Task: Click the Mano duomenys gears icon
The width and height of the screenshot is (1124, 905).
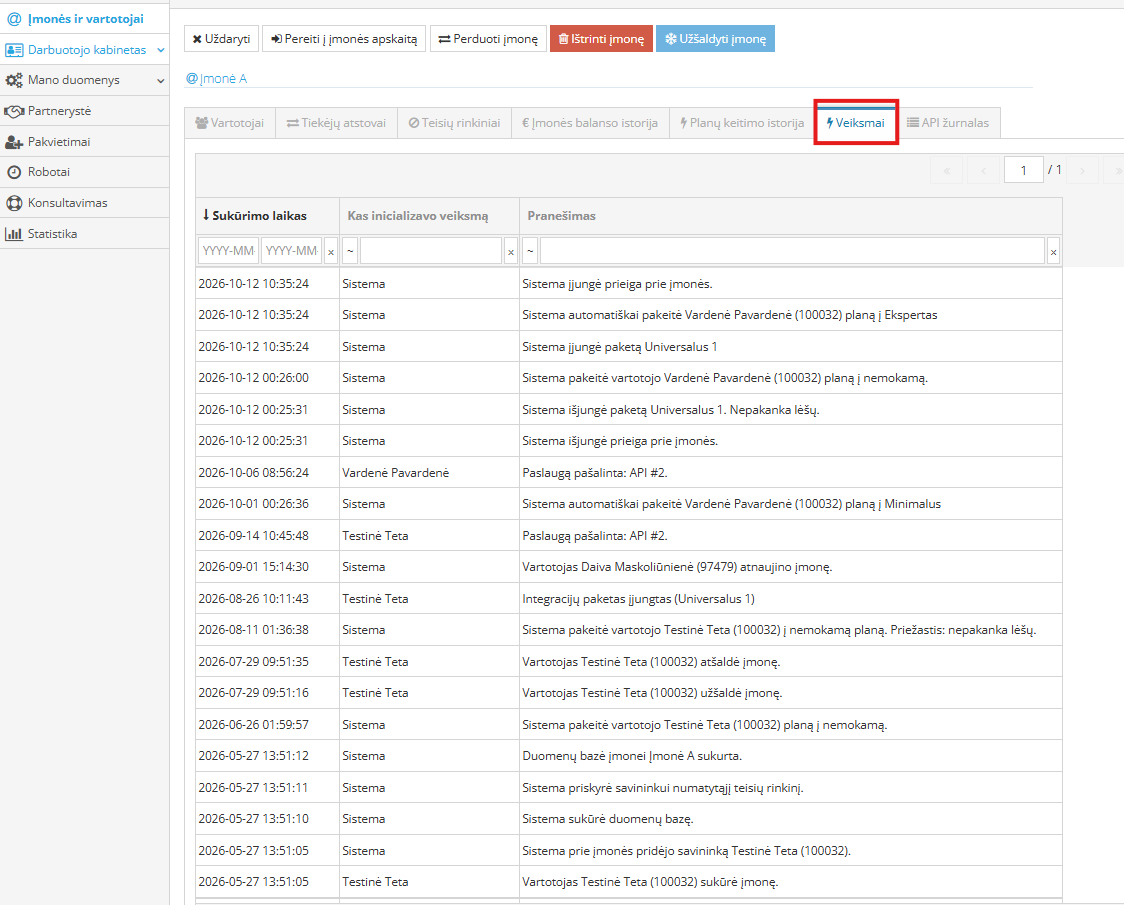Action: (x=14, y=80)
